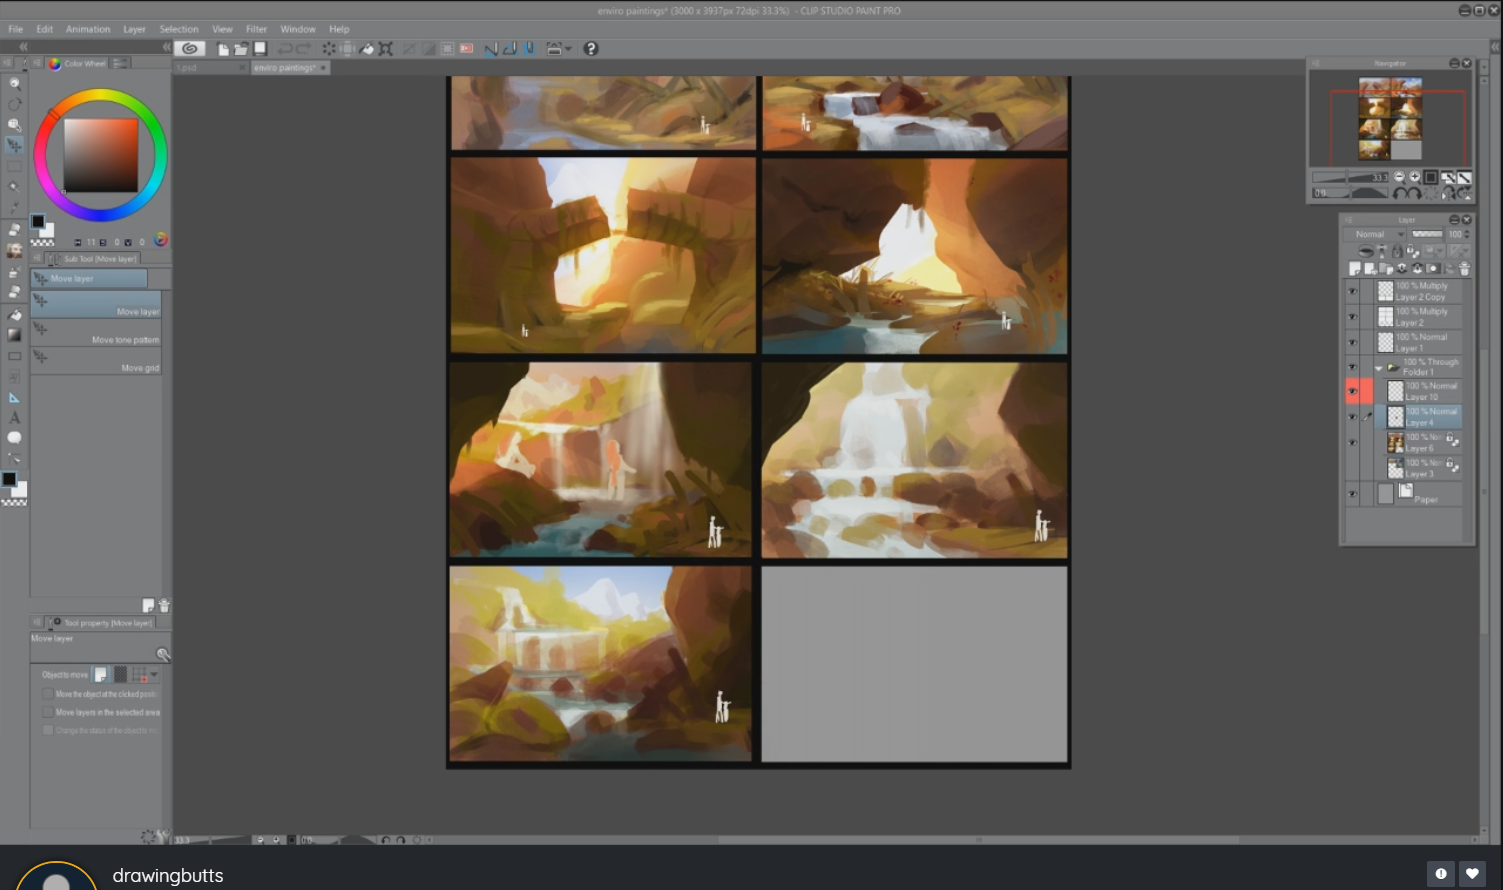Screen dimensions: 1503x890
Task: Hide the Paper layer eye
Action: click(1352, 494)
